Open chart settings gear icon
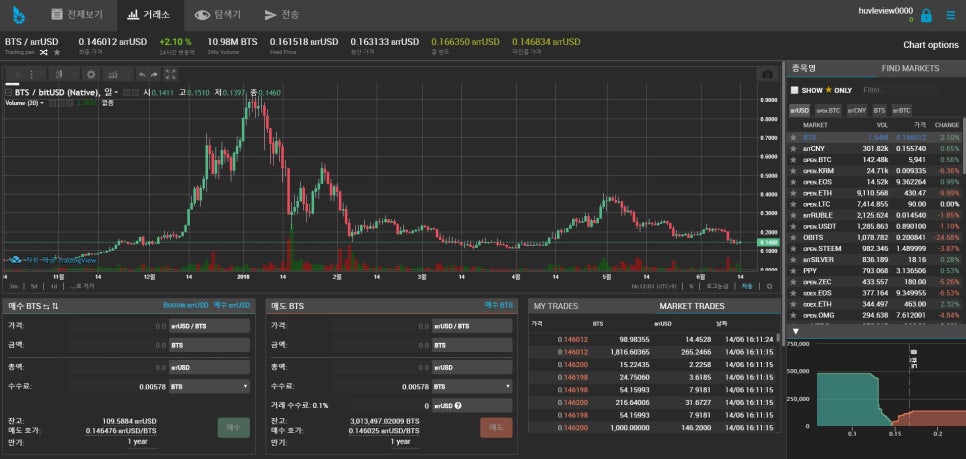 coord(91,75)
